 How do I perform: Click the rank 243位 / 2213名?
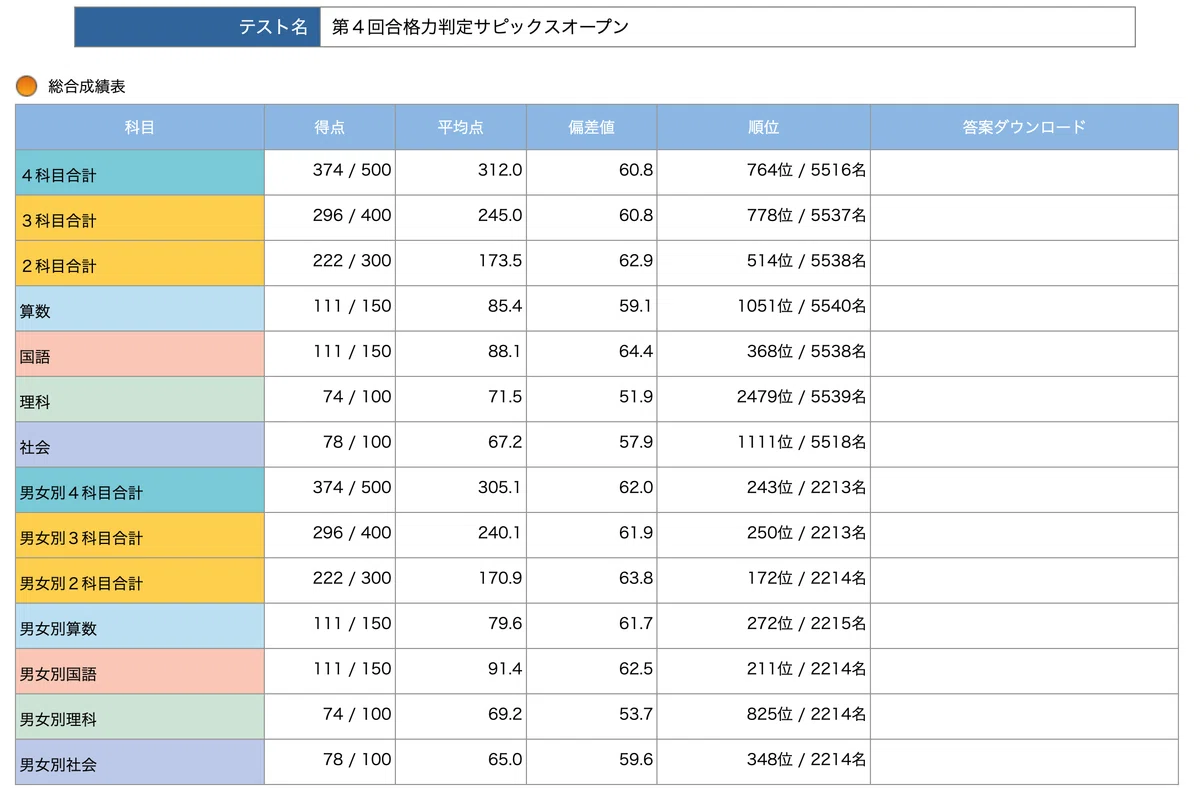[x=806, y=487]
